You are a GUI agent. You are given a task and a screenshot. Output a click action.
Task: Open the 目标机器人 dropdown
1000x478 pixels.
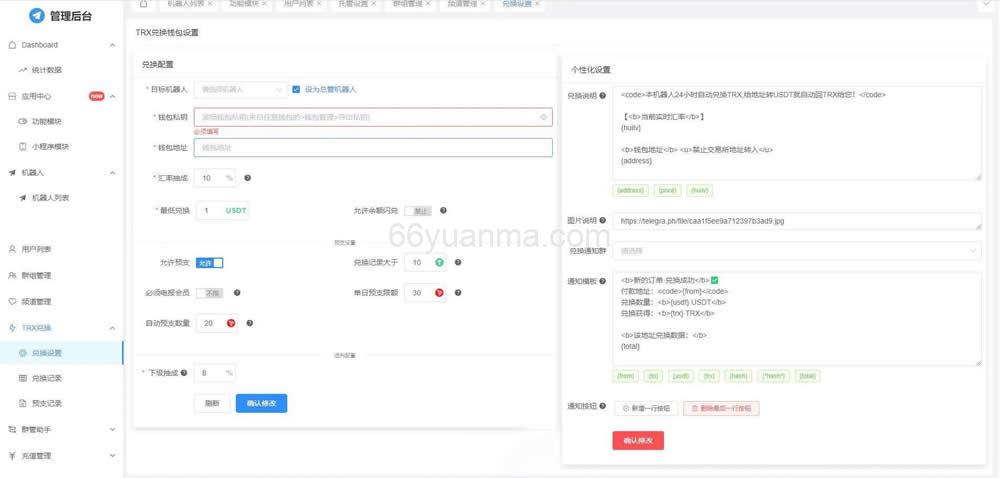[x=241, y=90]
